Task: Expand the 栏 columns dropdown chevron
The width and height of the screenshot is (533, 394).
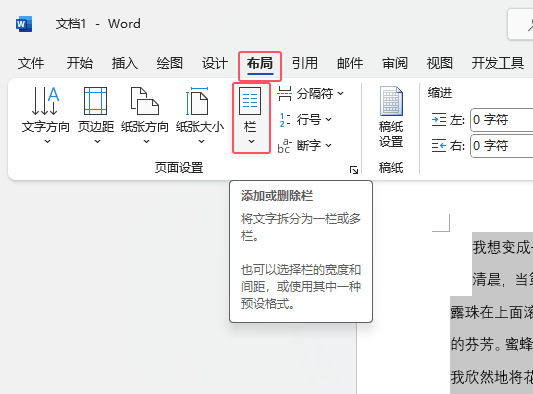Action: click(x=252, y=141)
